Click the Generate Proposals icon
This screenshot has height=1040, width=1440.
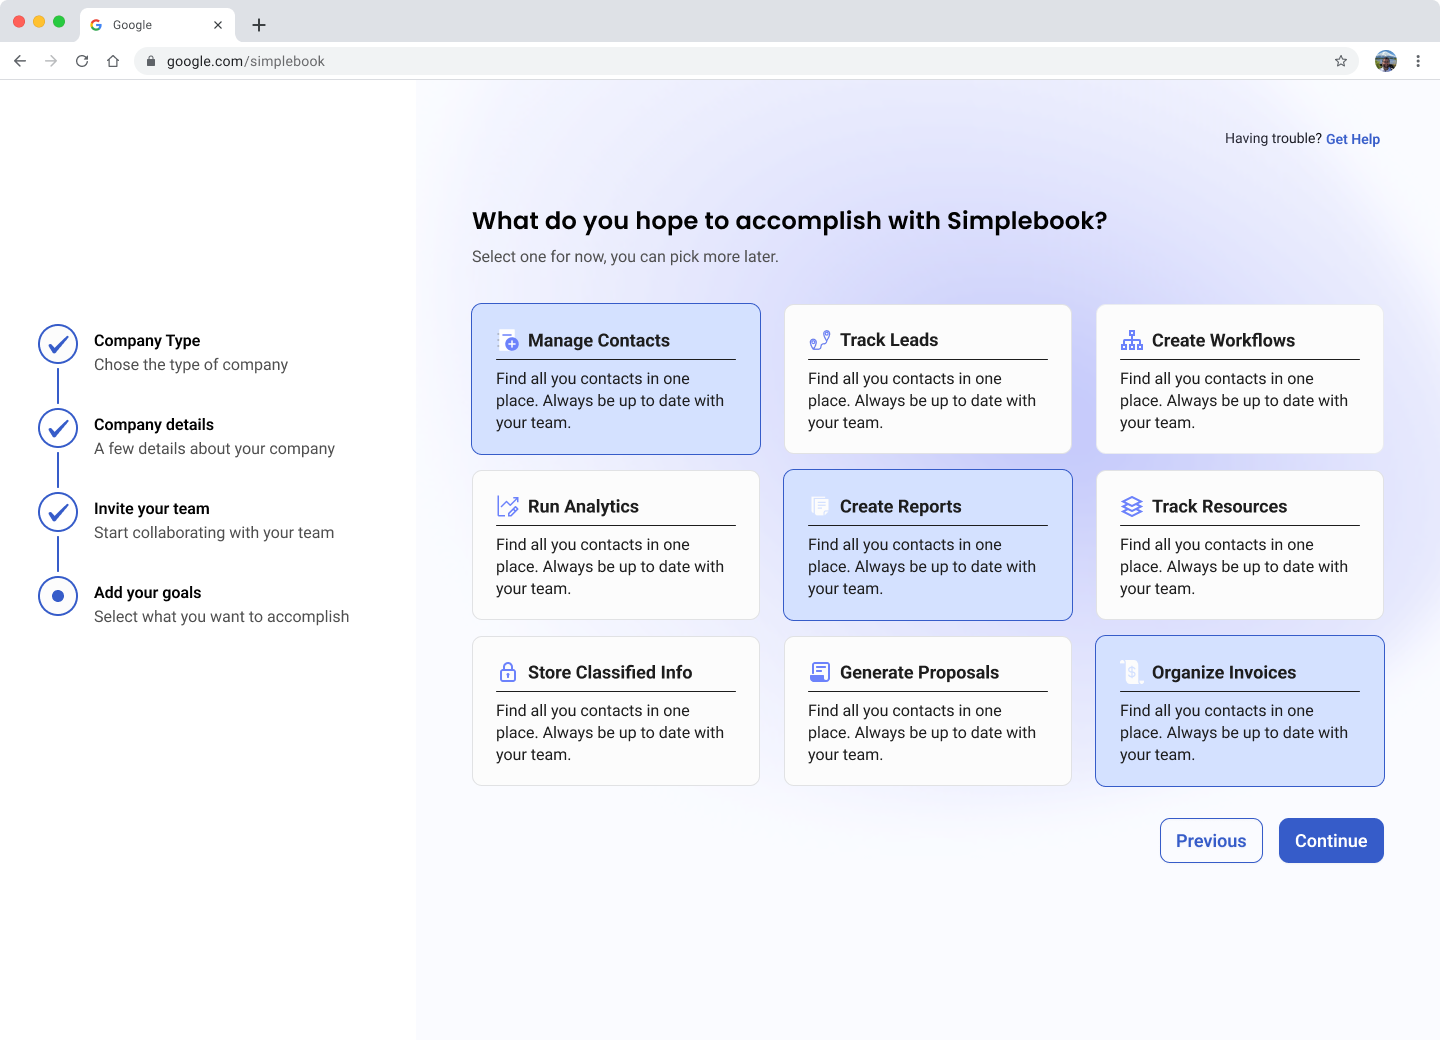tap(820, 672)
